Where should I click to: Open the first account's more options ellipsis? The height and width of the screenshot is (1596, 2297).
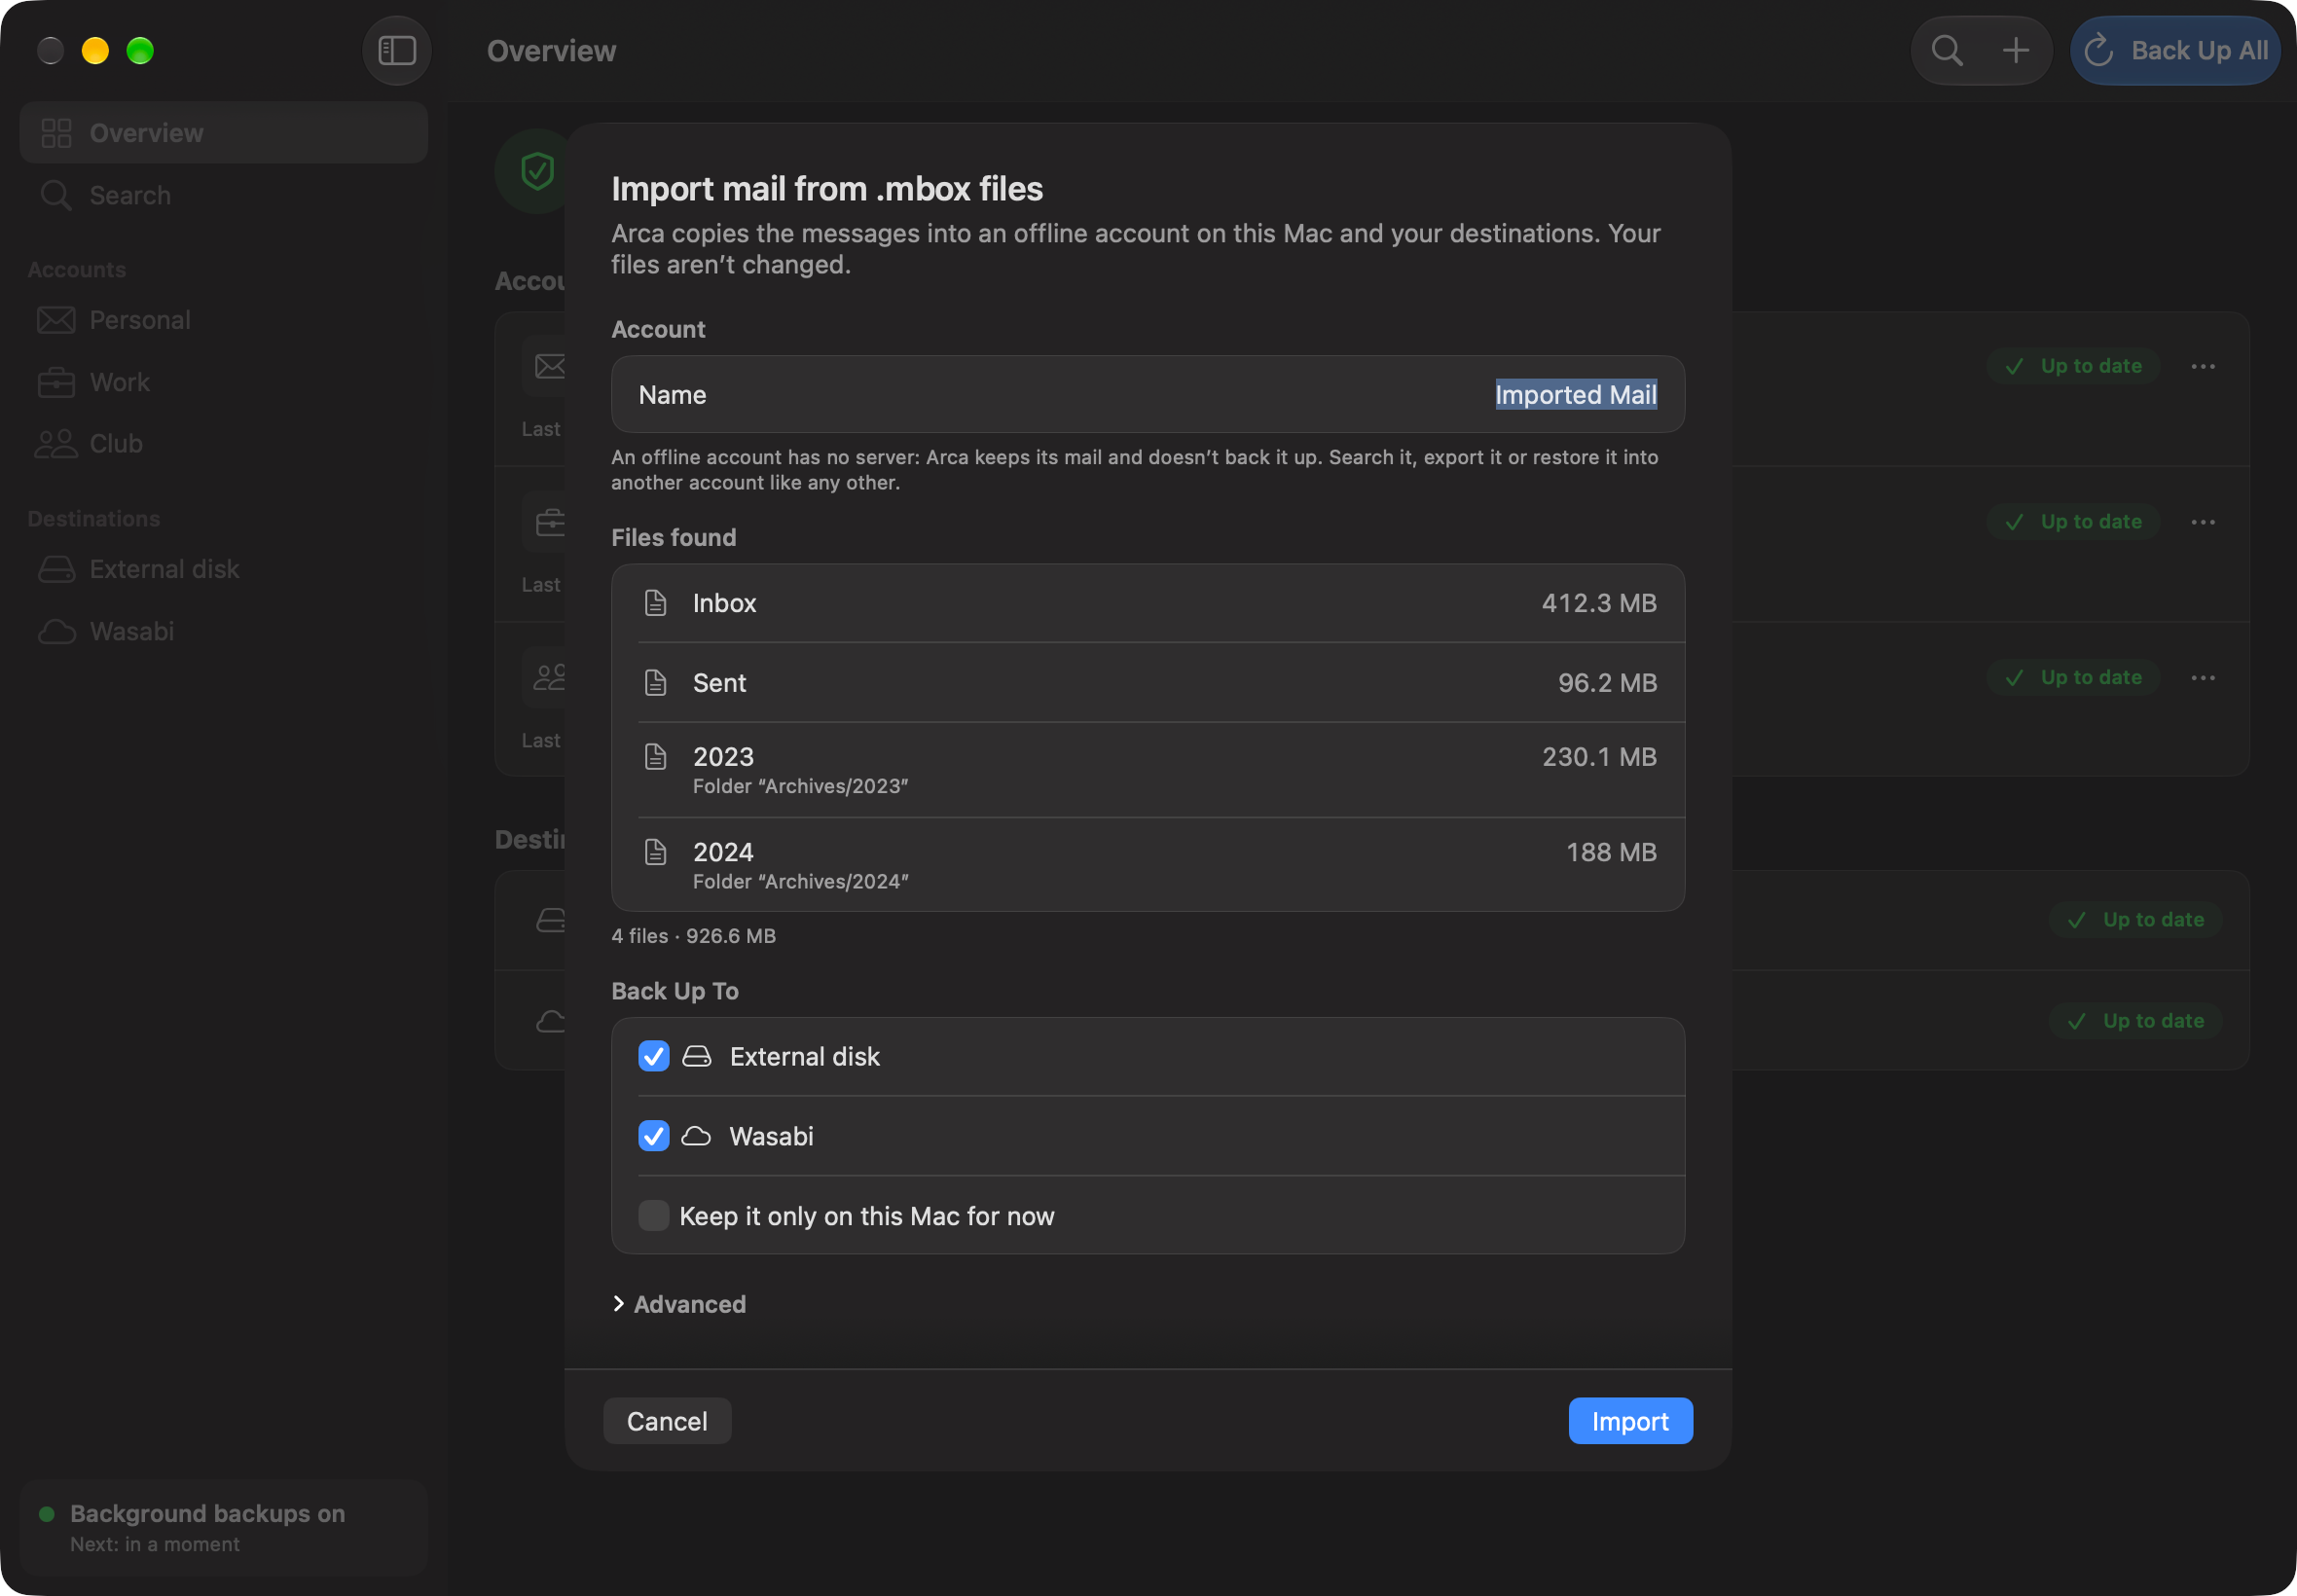(x=2203, y=366)
